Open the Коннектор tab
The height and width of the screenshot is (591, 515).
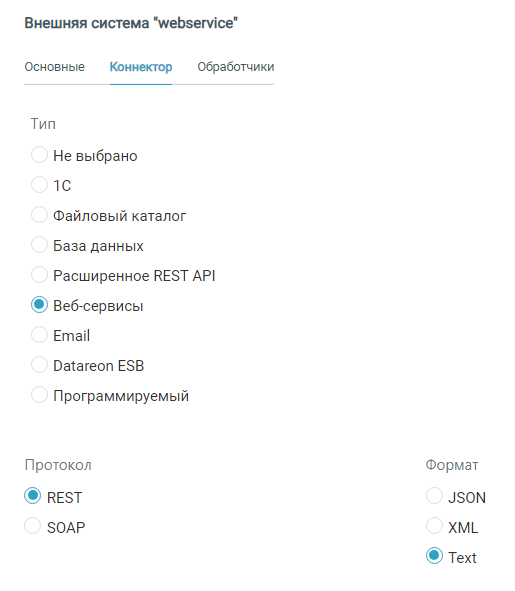coord(141,67)
